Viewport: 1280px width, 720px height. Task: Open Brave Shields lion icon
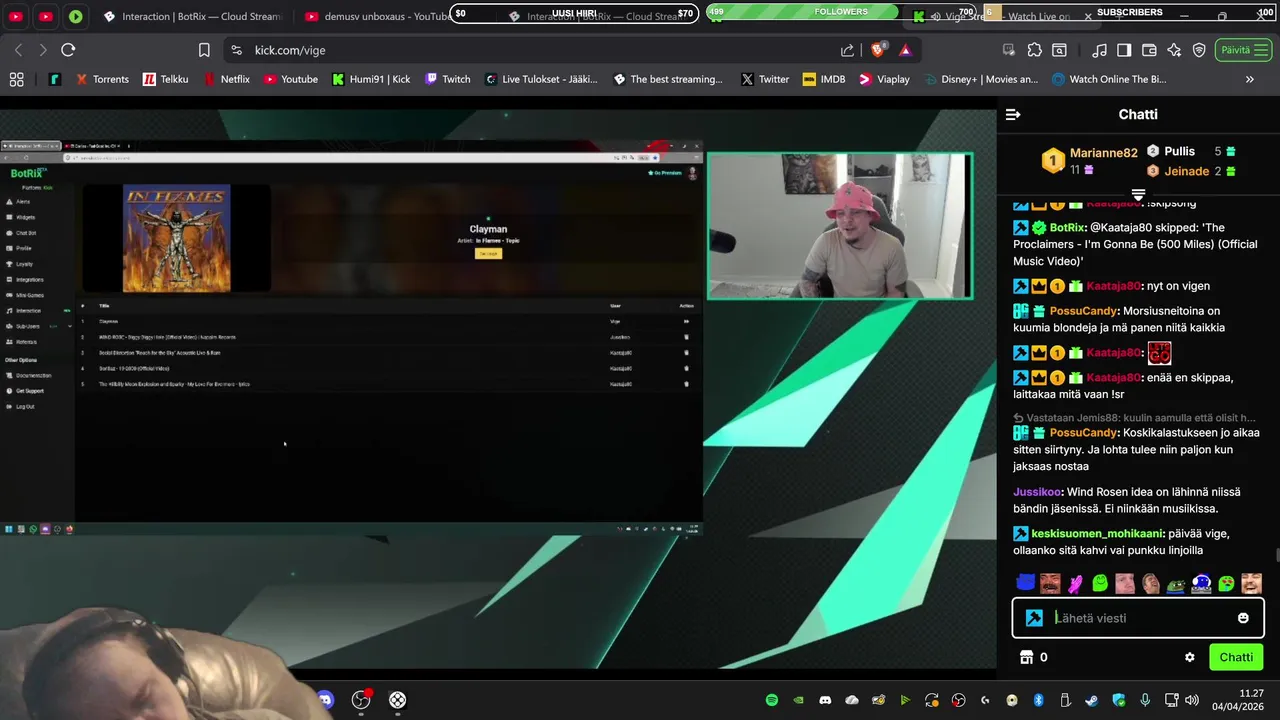(x=878, y=50)
